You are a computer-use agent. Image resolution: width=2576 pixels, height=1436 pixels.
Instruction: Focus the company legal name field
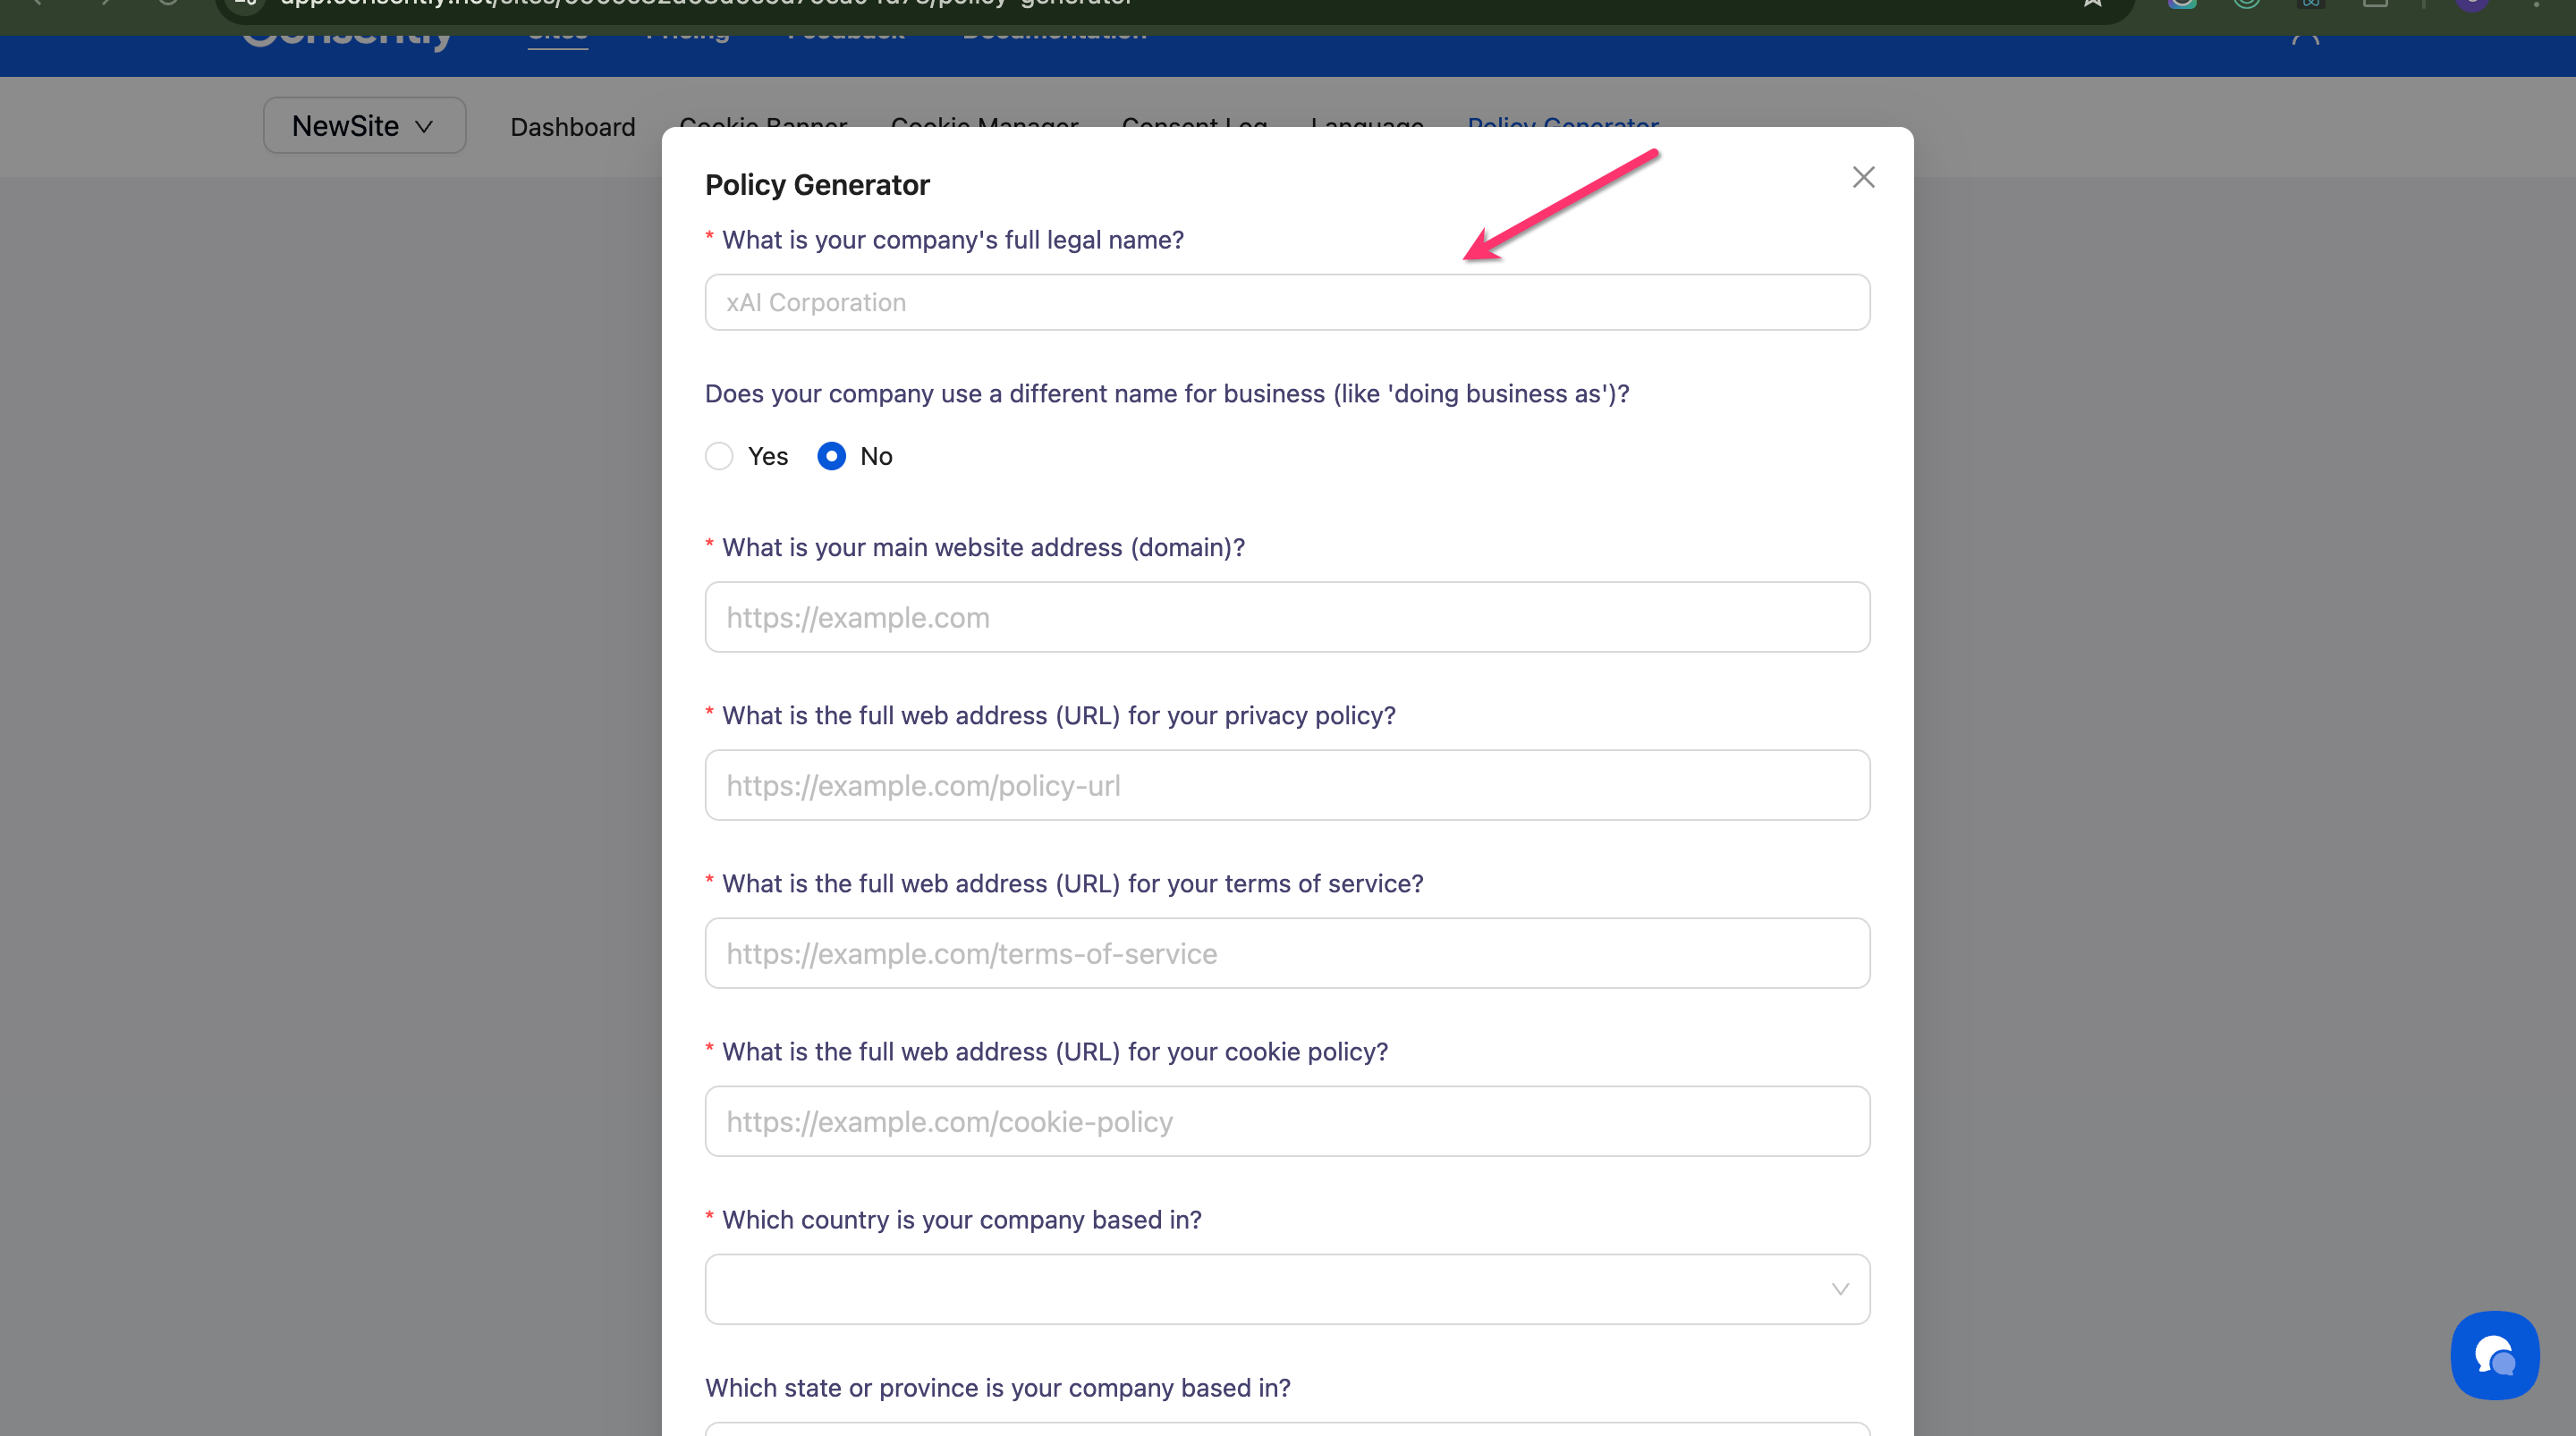coord(1286,302)
